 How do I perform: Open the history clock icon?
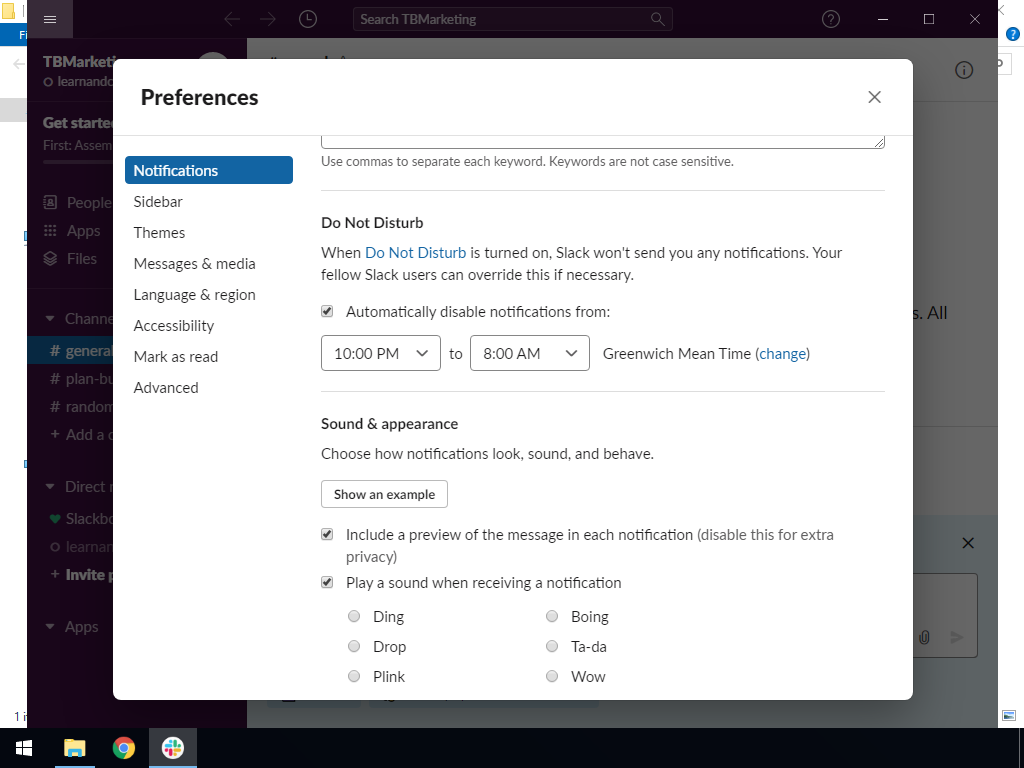[308, 19]
